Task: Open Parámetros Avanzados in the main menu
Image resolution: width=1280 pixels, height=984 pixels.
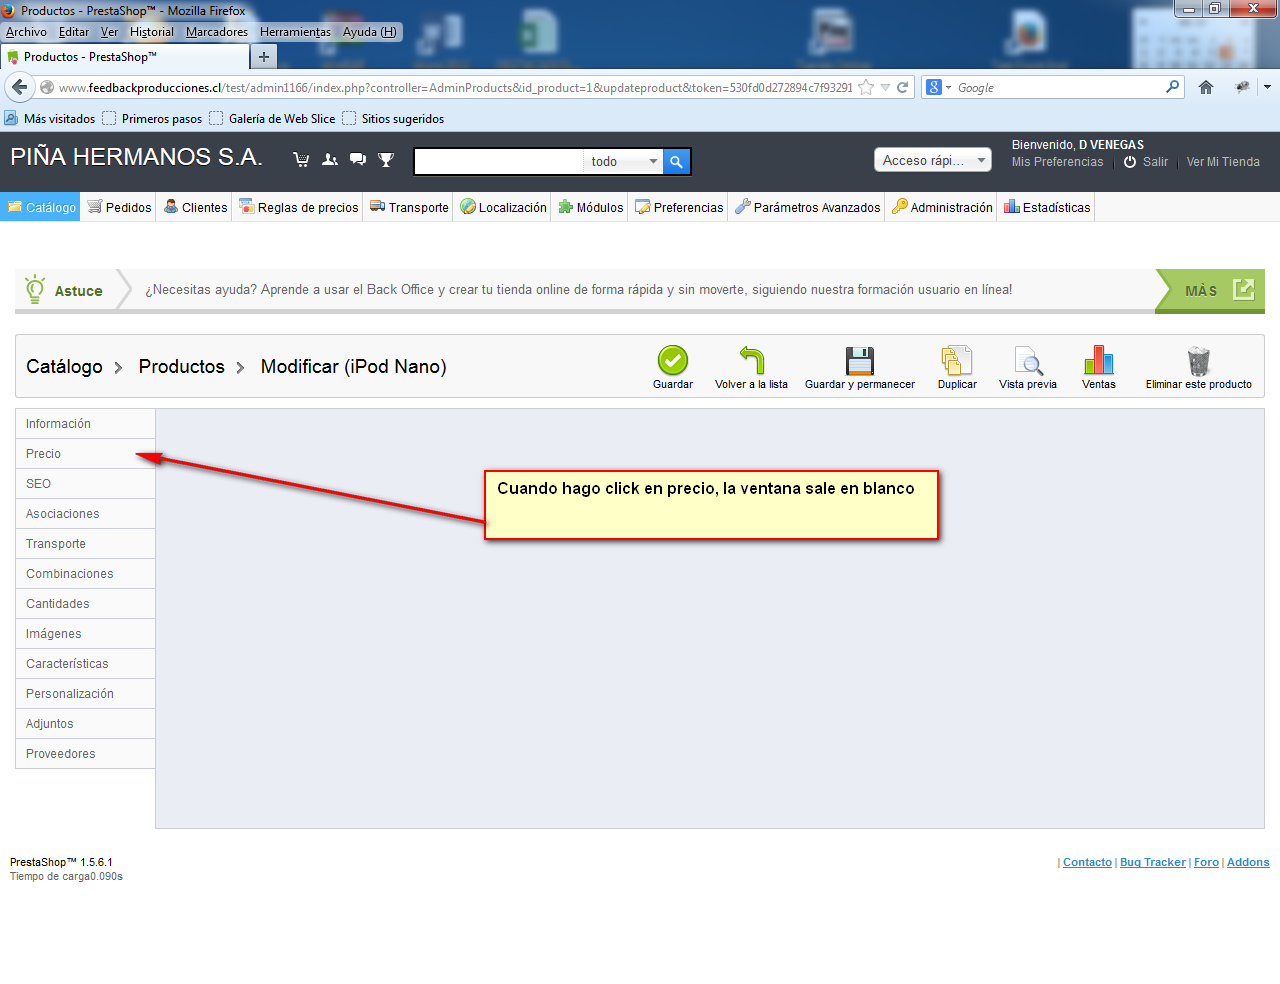Action: coord(807,207)
